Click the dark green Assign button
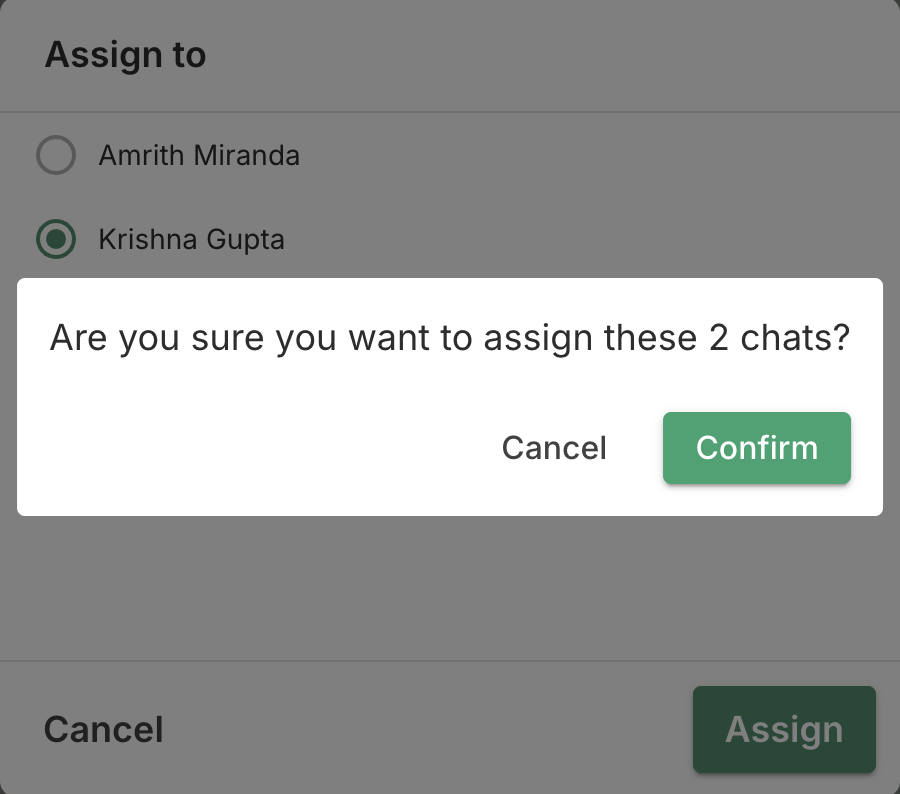 [784, 729]
